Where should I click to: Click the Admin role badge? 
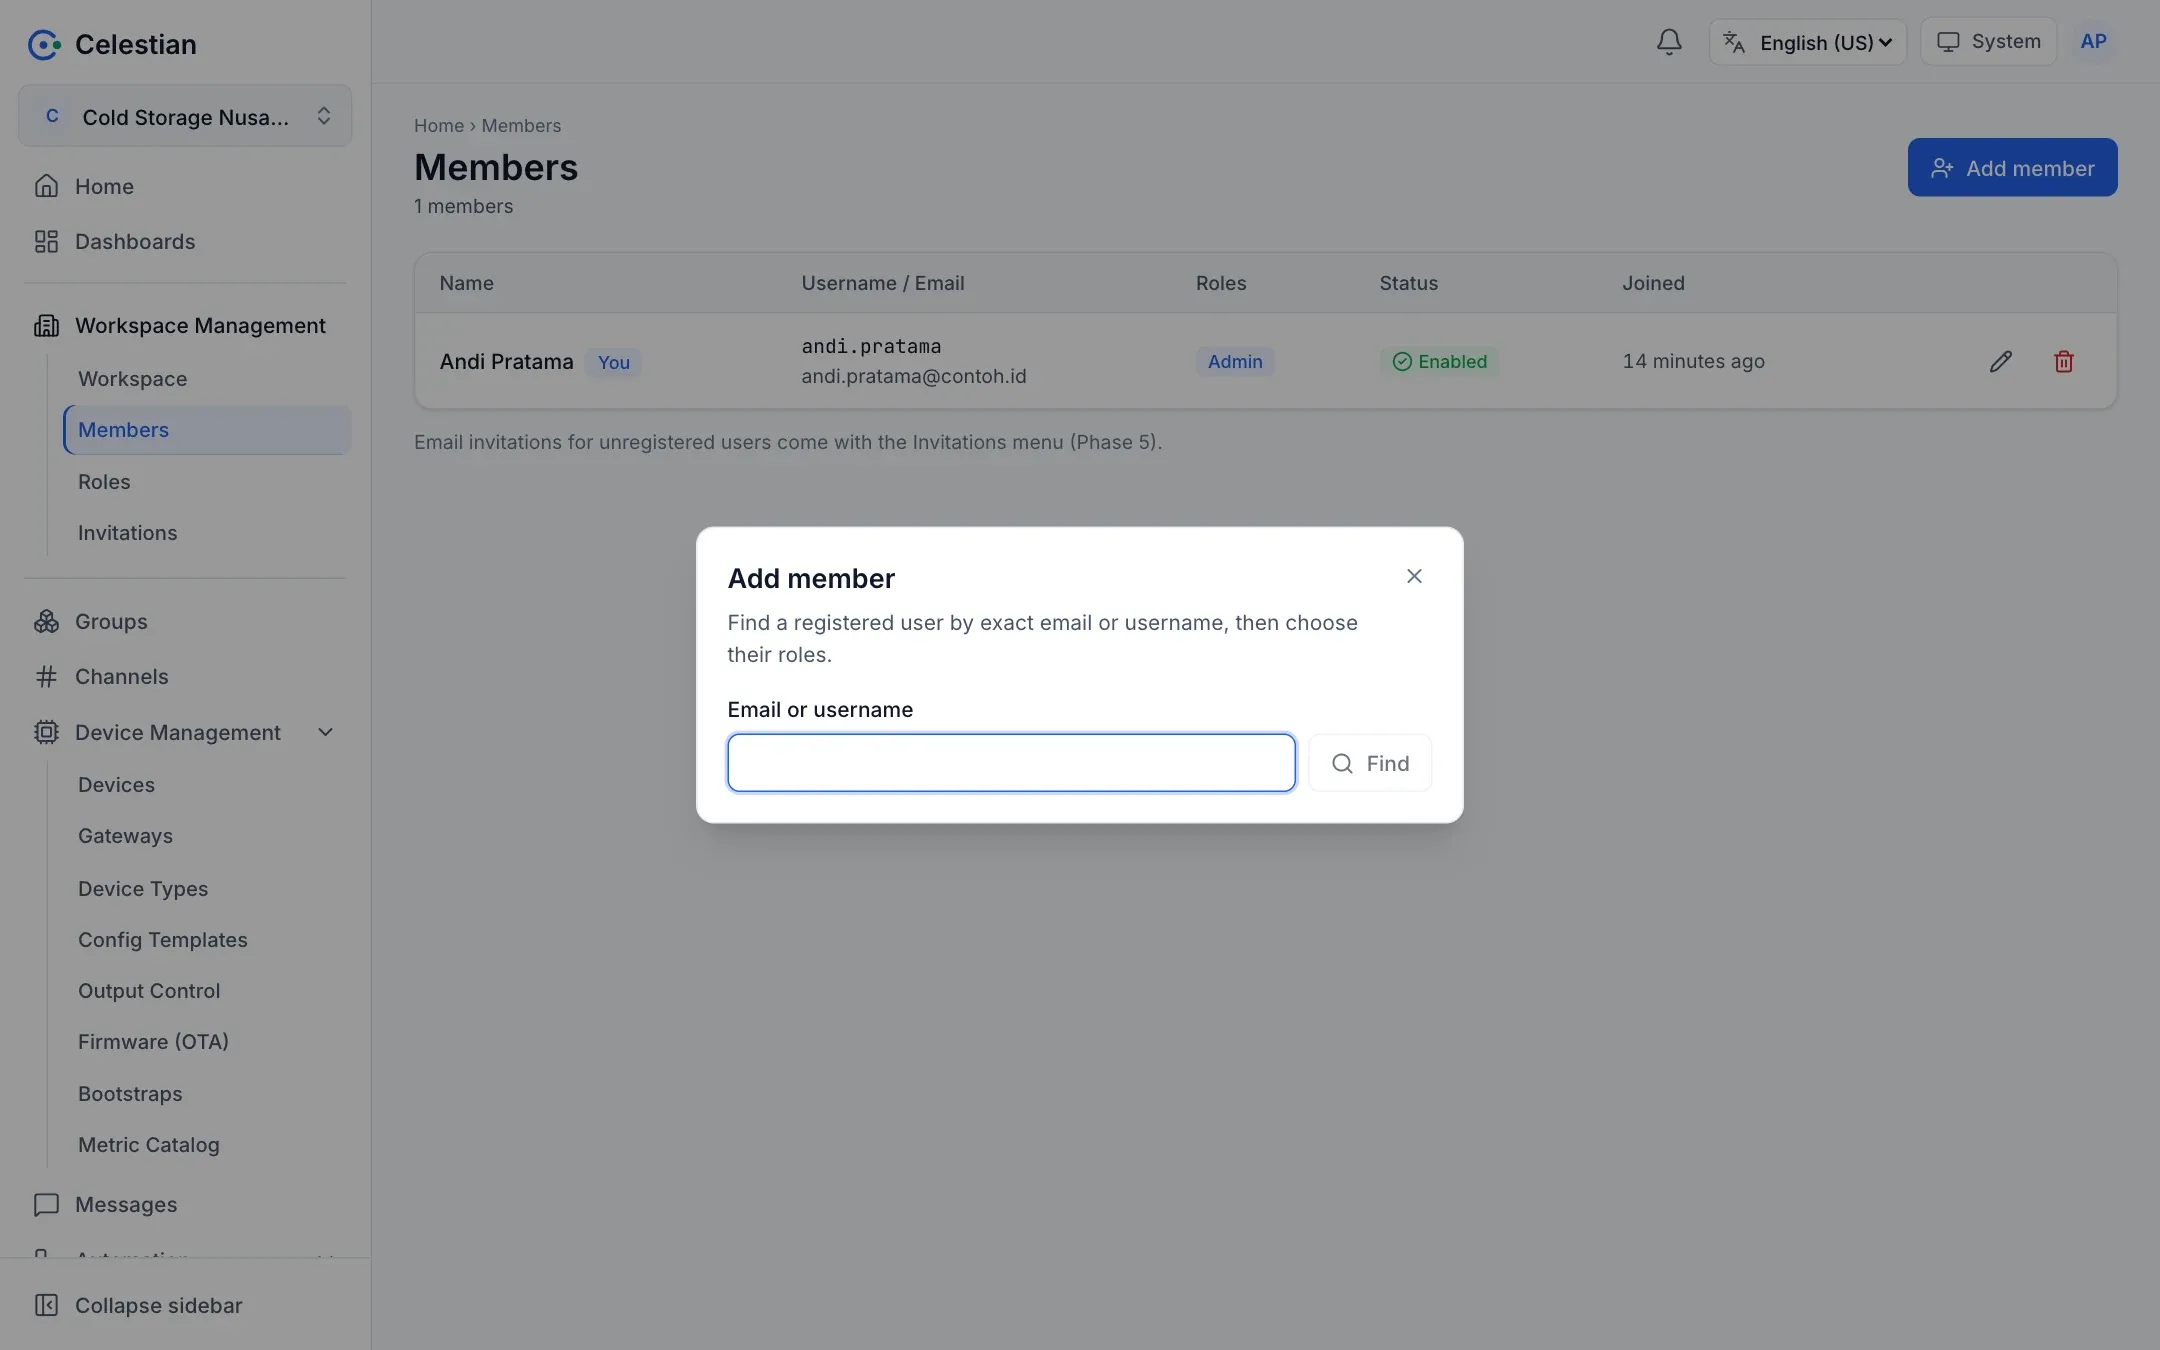point(1235,362)
